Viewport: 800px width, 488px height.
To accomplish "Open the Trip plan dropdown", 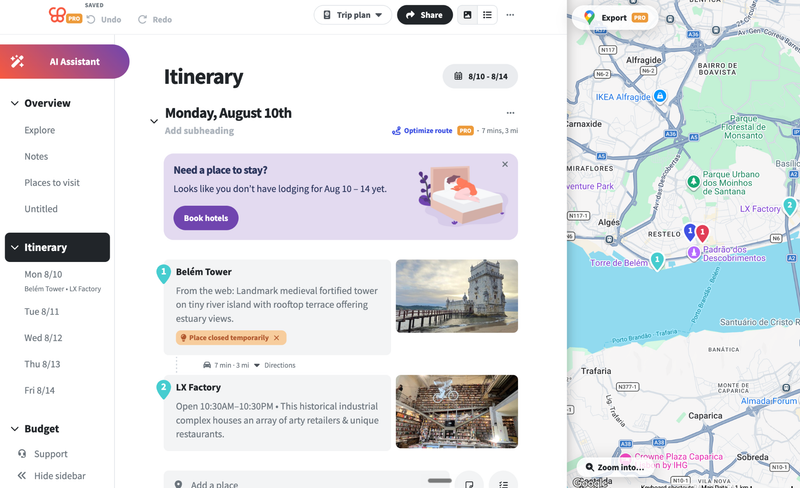I will click(353, 15).
